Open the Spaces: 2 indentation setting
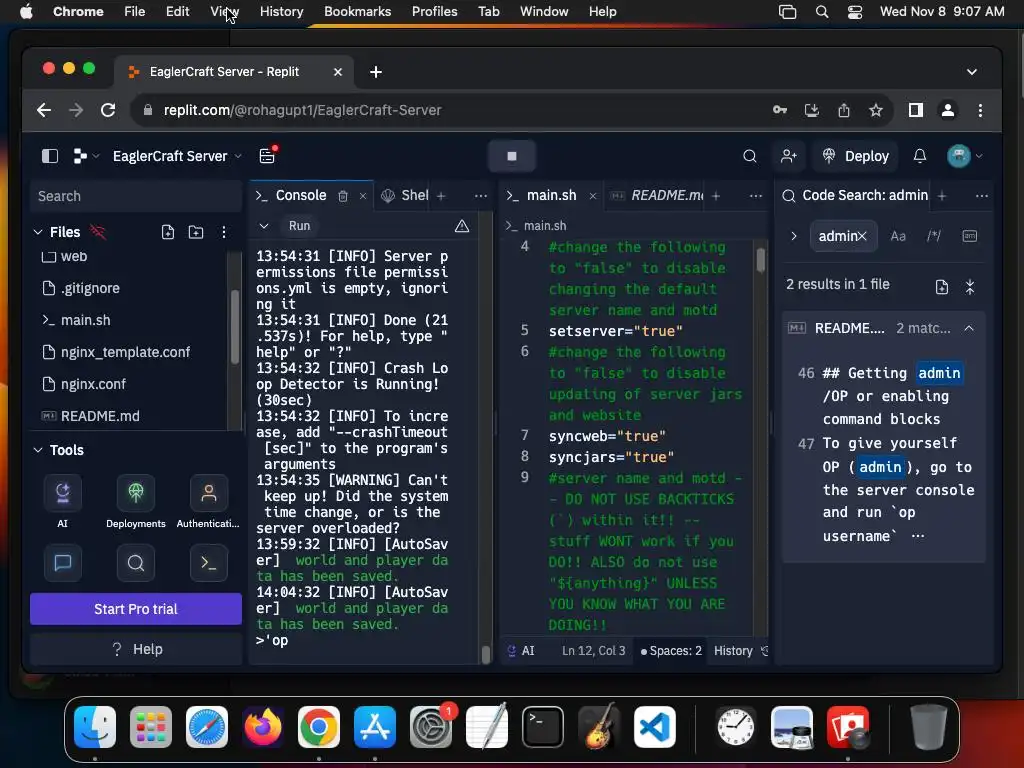The height and width of the screenshot is (768, 1024). click(671, 651)
